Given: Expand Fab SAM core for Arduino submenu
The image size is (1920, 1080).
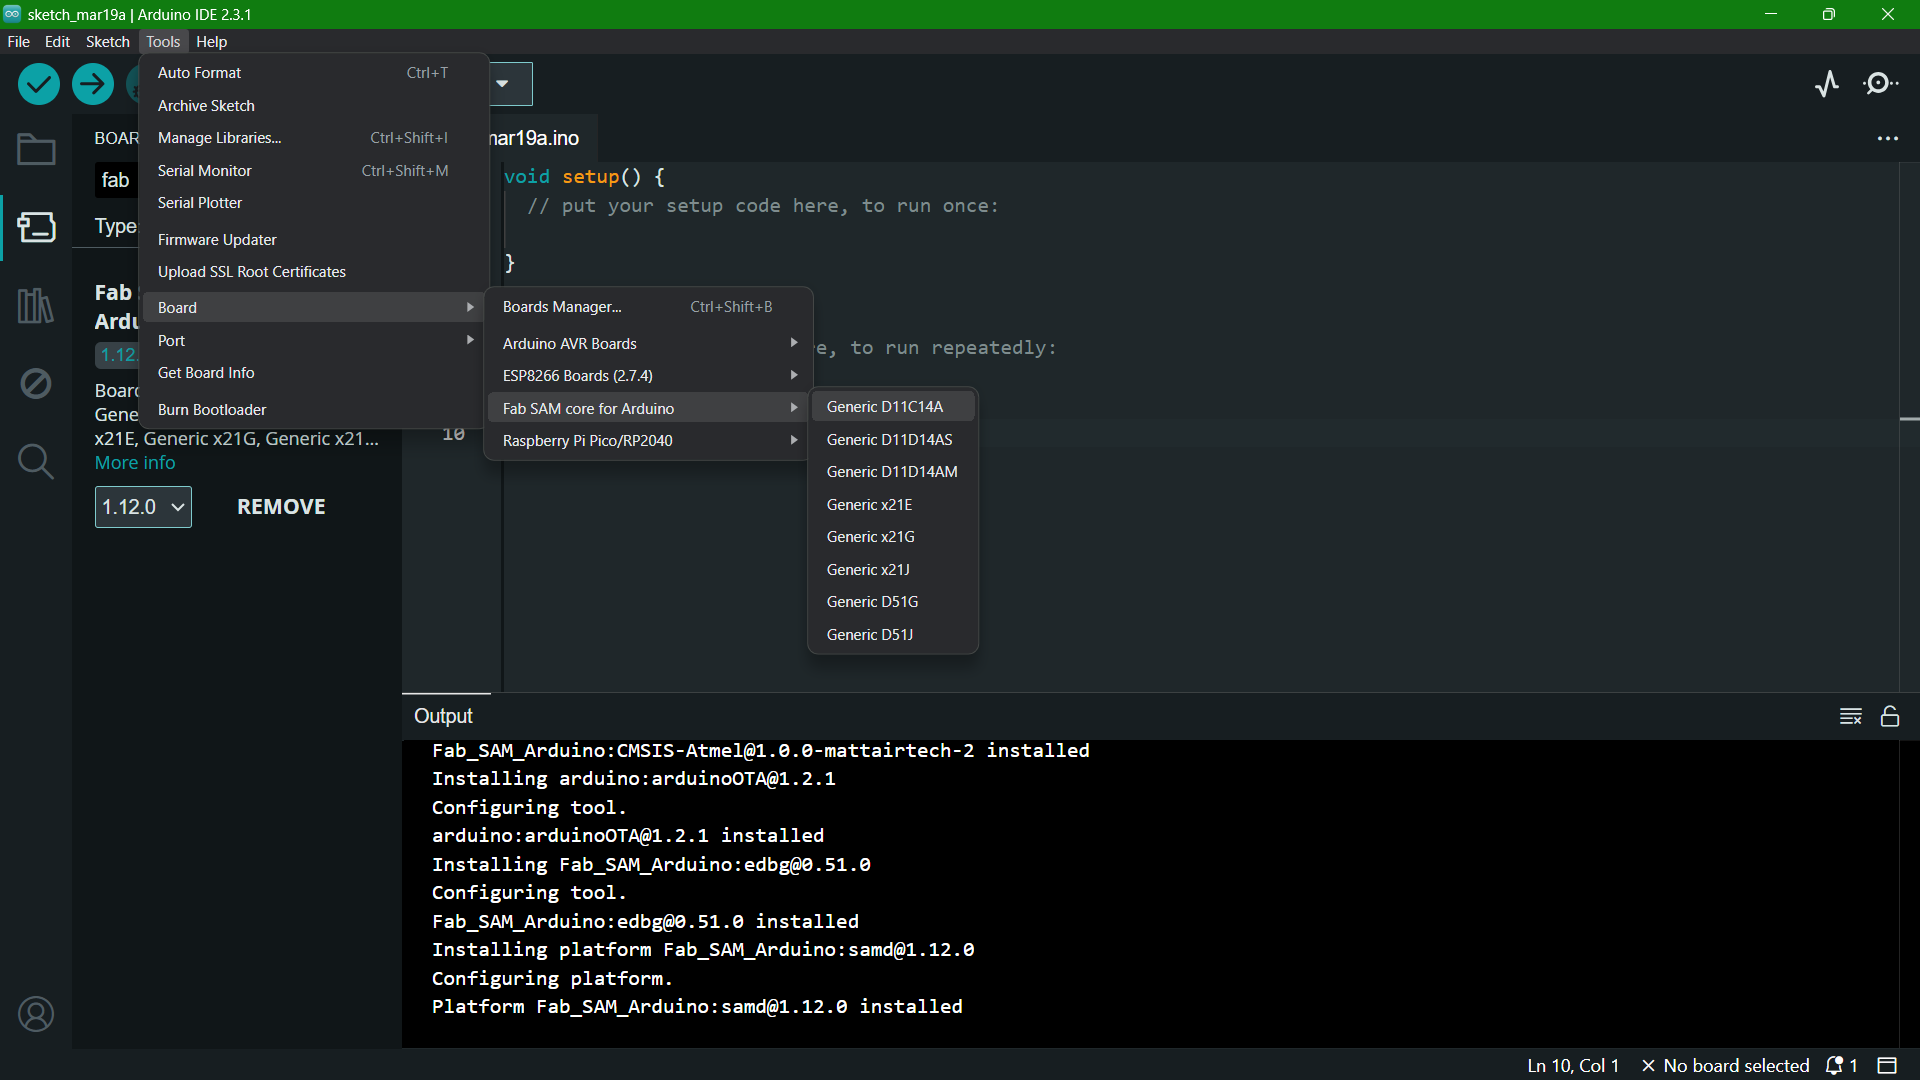Looking at the screenshot, I should pyautogui.click(x=649, y=409).
